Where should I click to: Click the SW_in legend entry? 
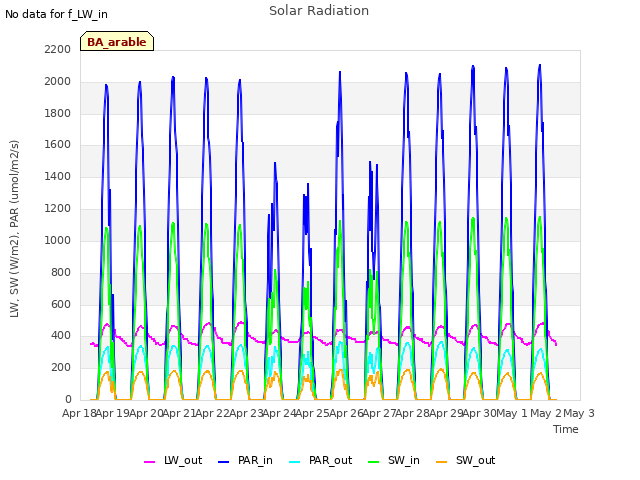pyautogui.click(x=394, y=460)
